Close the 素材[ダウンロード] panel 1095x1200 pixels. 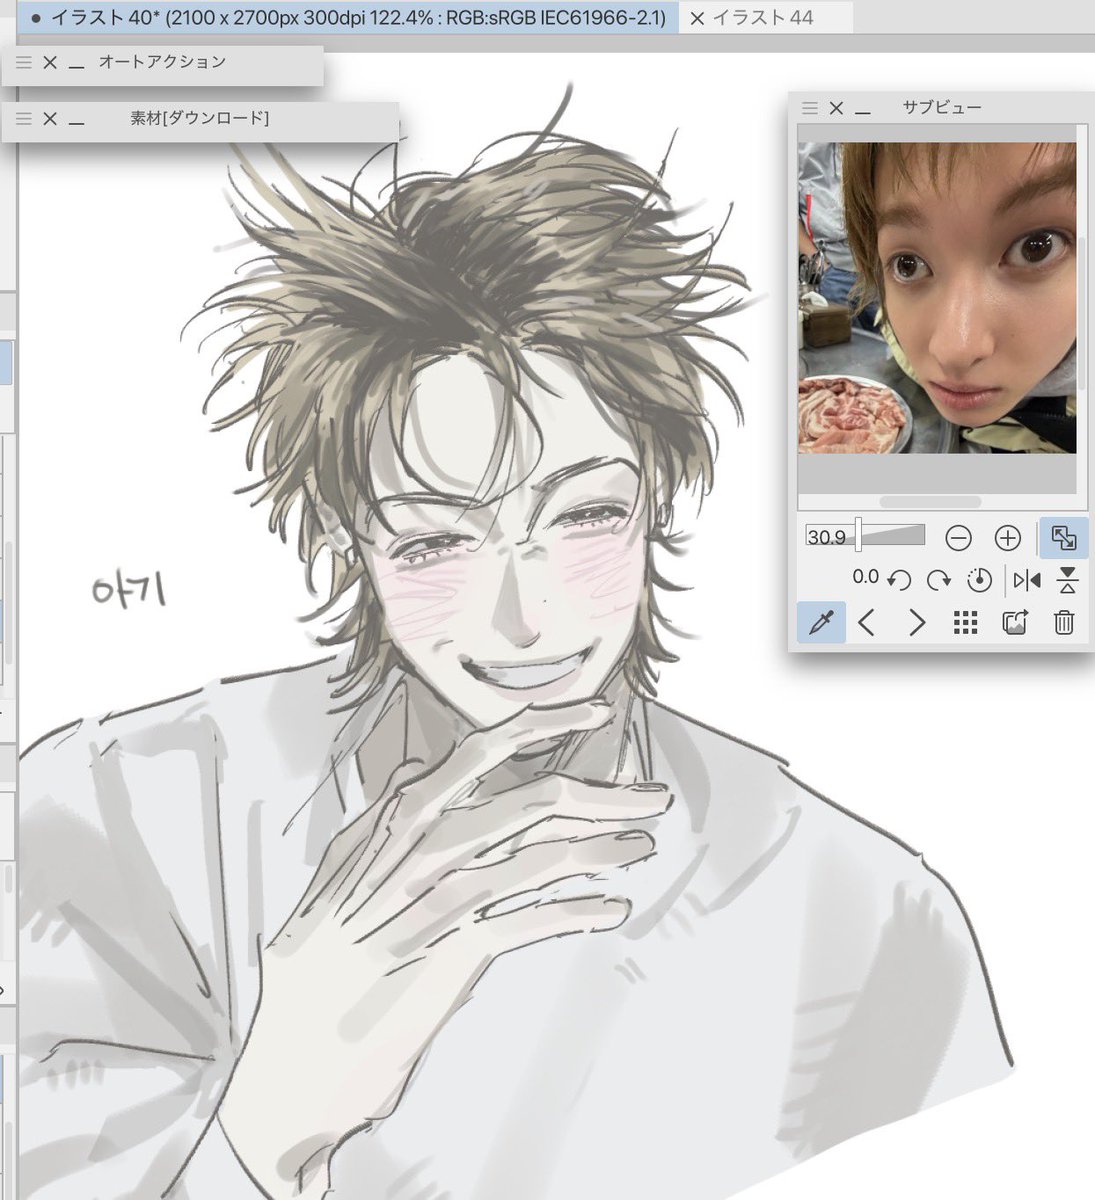click(x=50, y=119)
